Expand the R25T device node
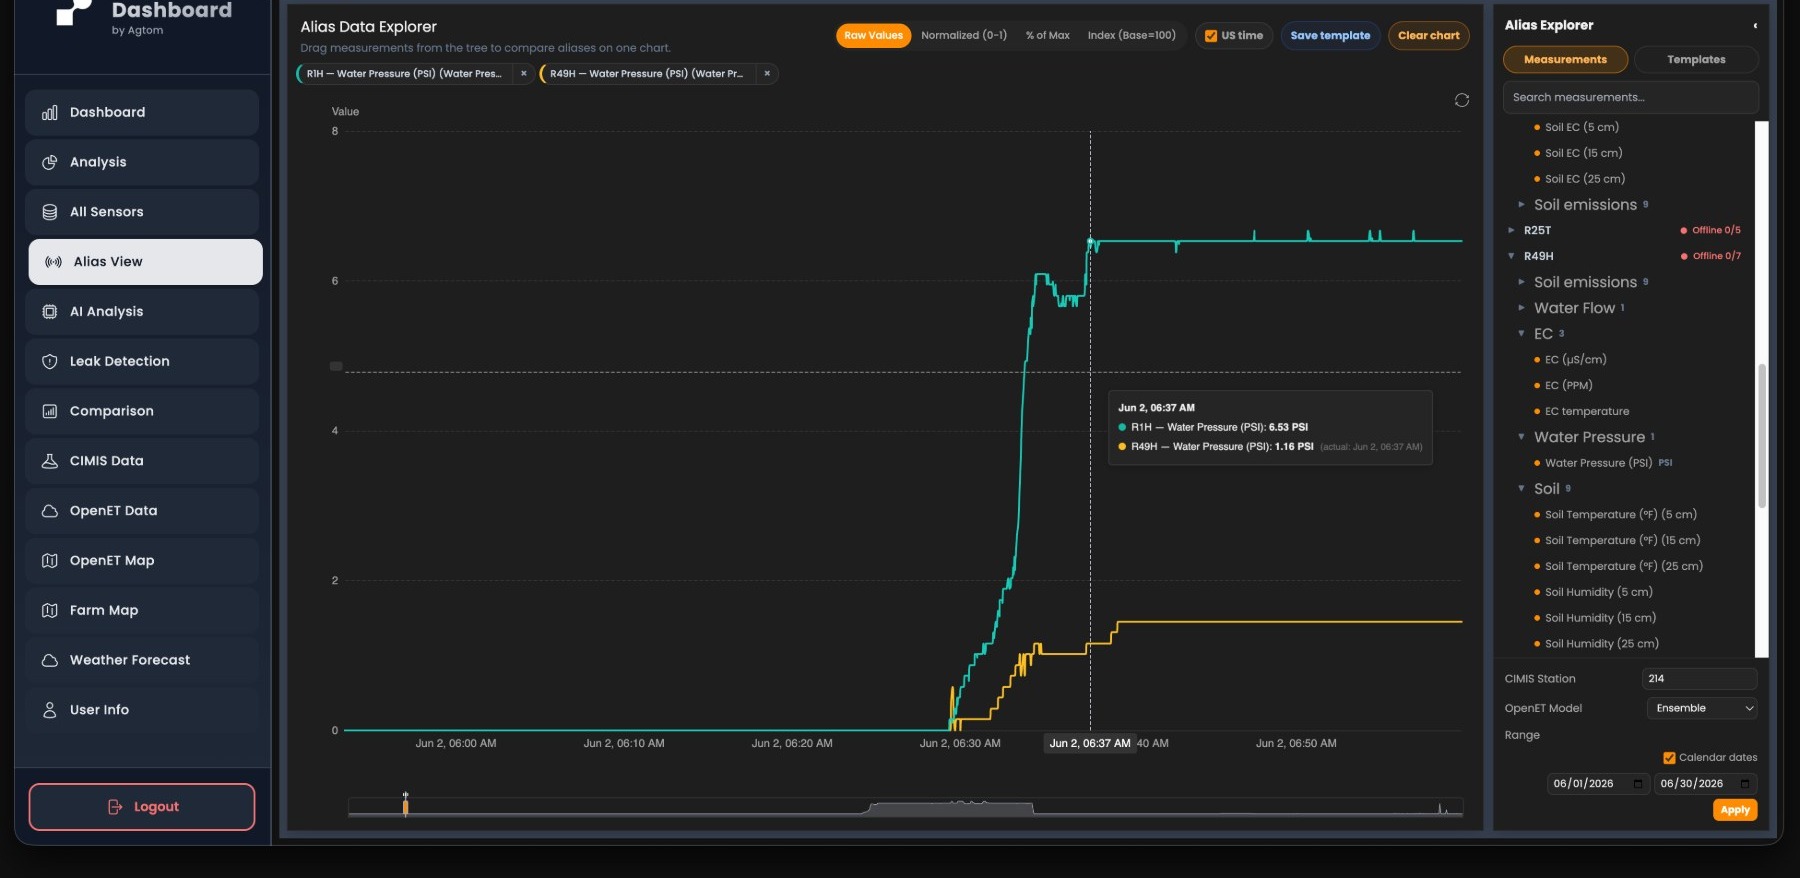1800x878 pixels. (1511, 230)
